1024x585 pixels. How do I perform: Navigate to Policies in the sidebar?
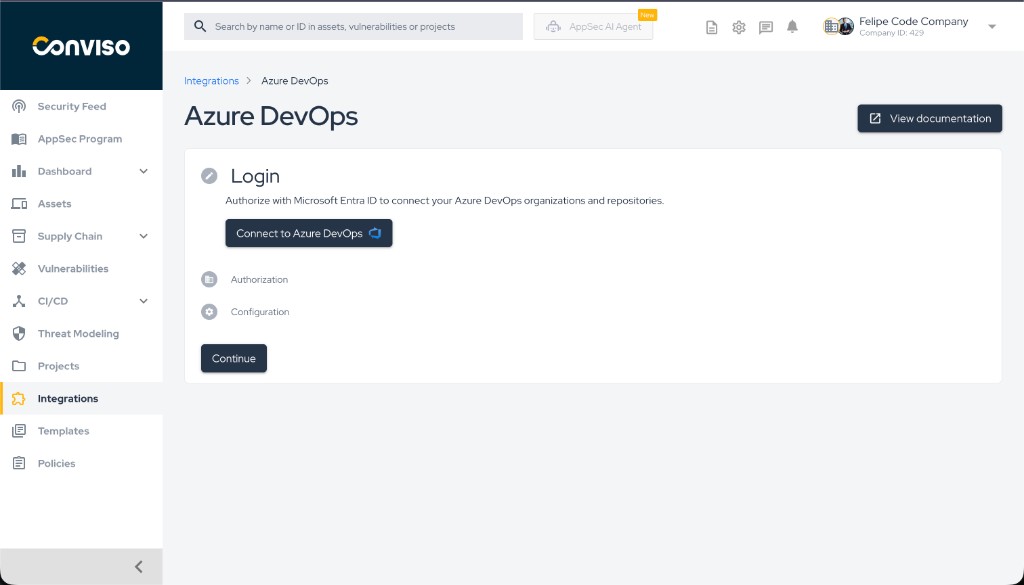58,463
